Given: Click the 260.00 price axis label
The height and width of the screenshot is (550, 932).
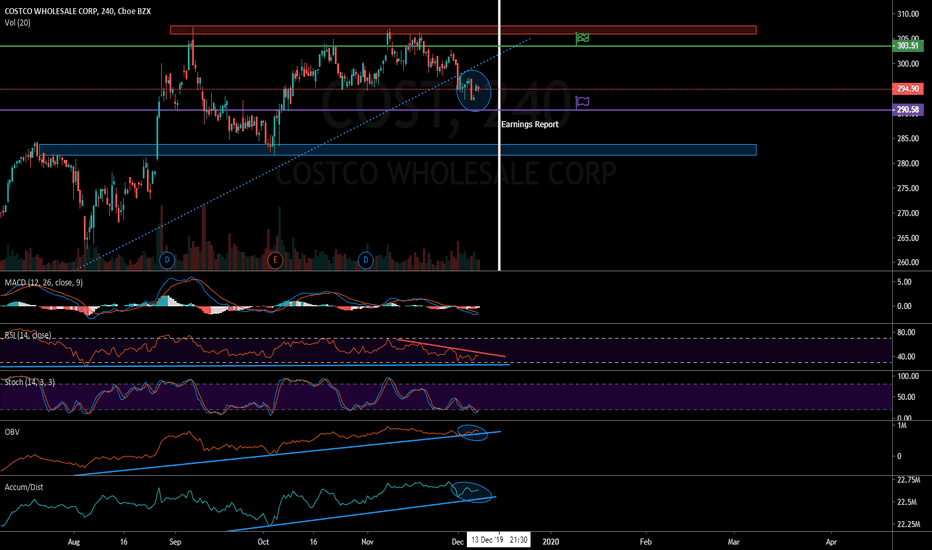Looking at the screenshot, I should click(x=908, y=262).
